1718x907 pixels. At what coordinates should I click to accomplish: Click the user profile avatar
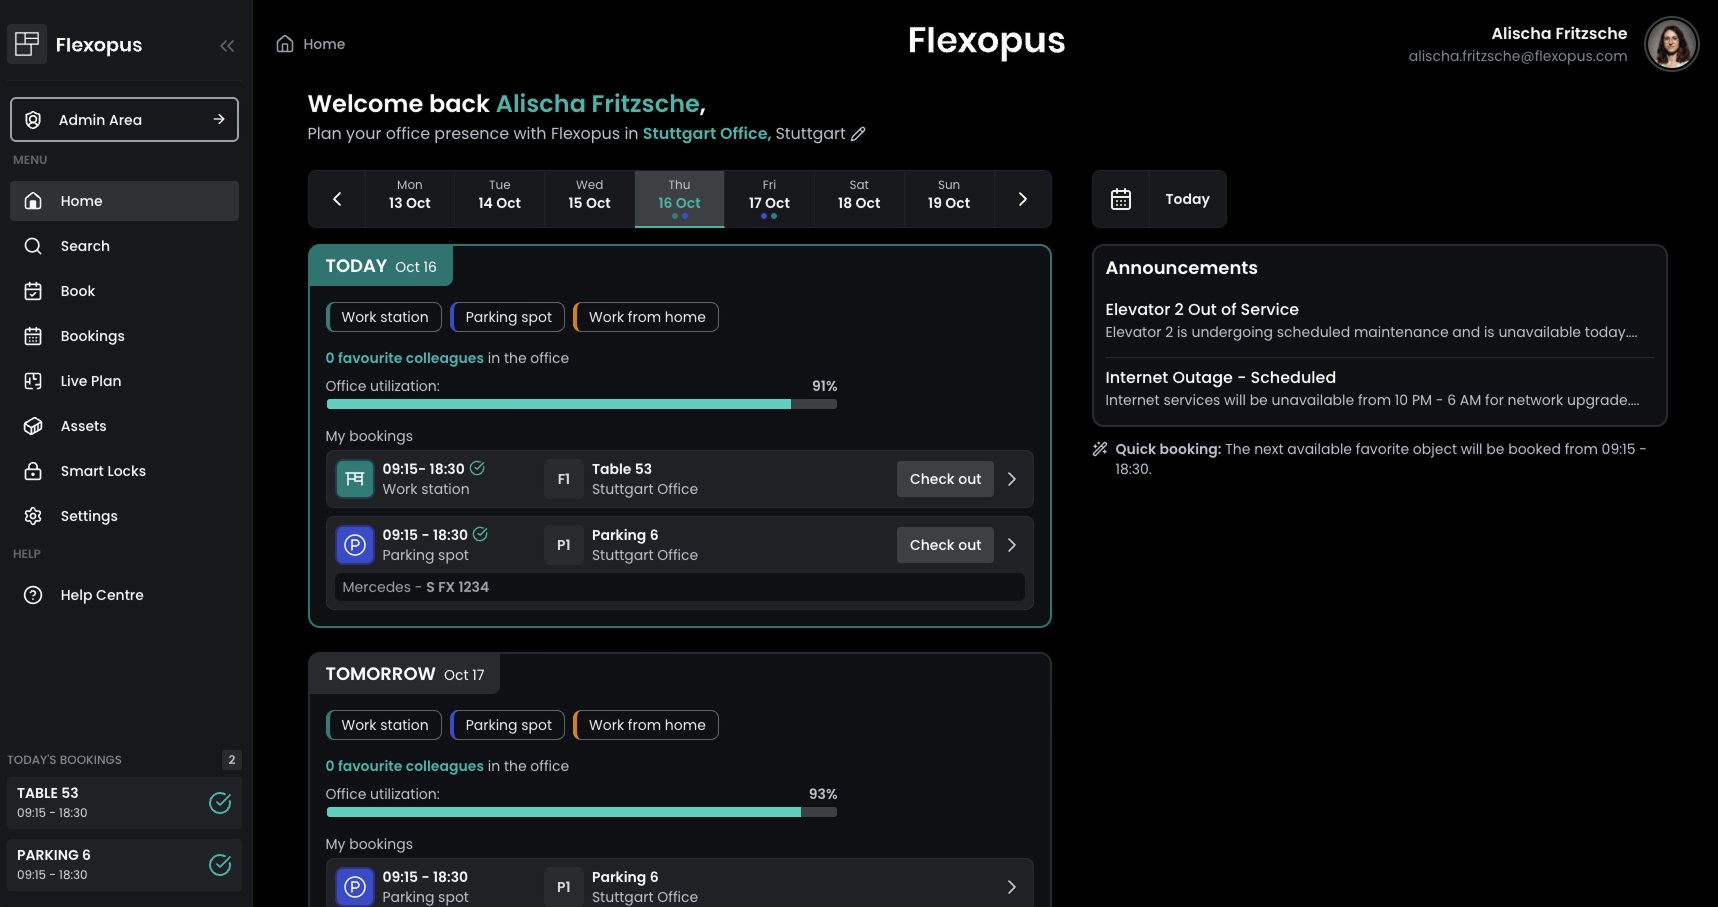click(x=1671, y=44)
